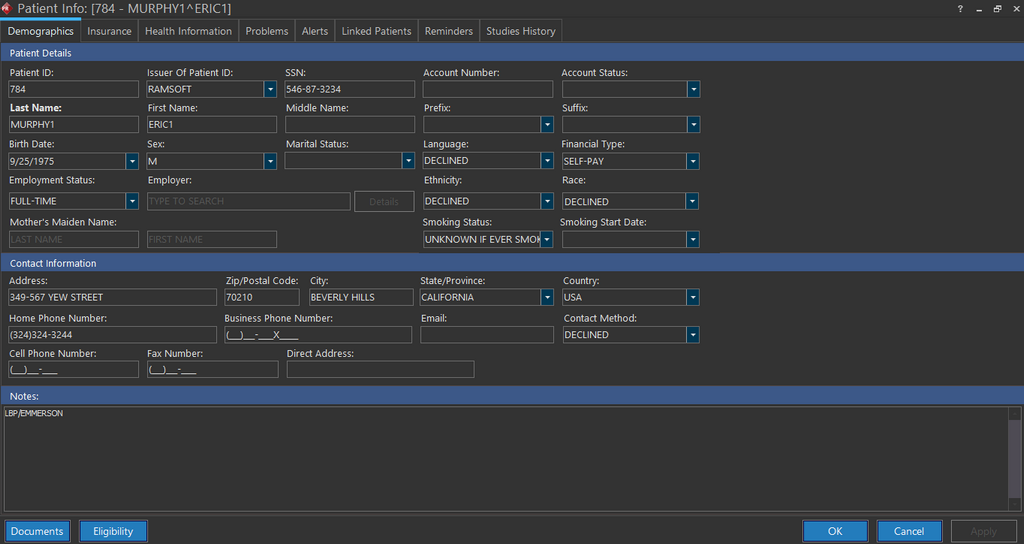Click the application icon in title bar
Image resolution: width=1024 pixels, height=544 pixels.
click(x=8, y=8)
